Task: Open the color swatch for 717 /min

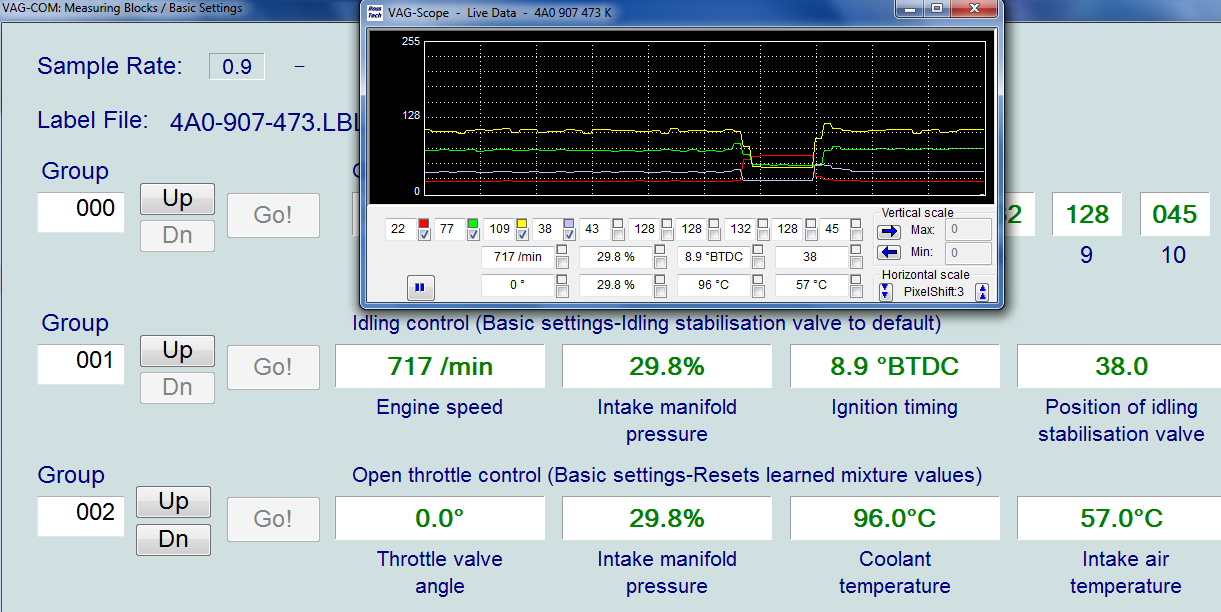Action: (562, 249)
